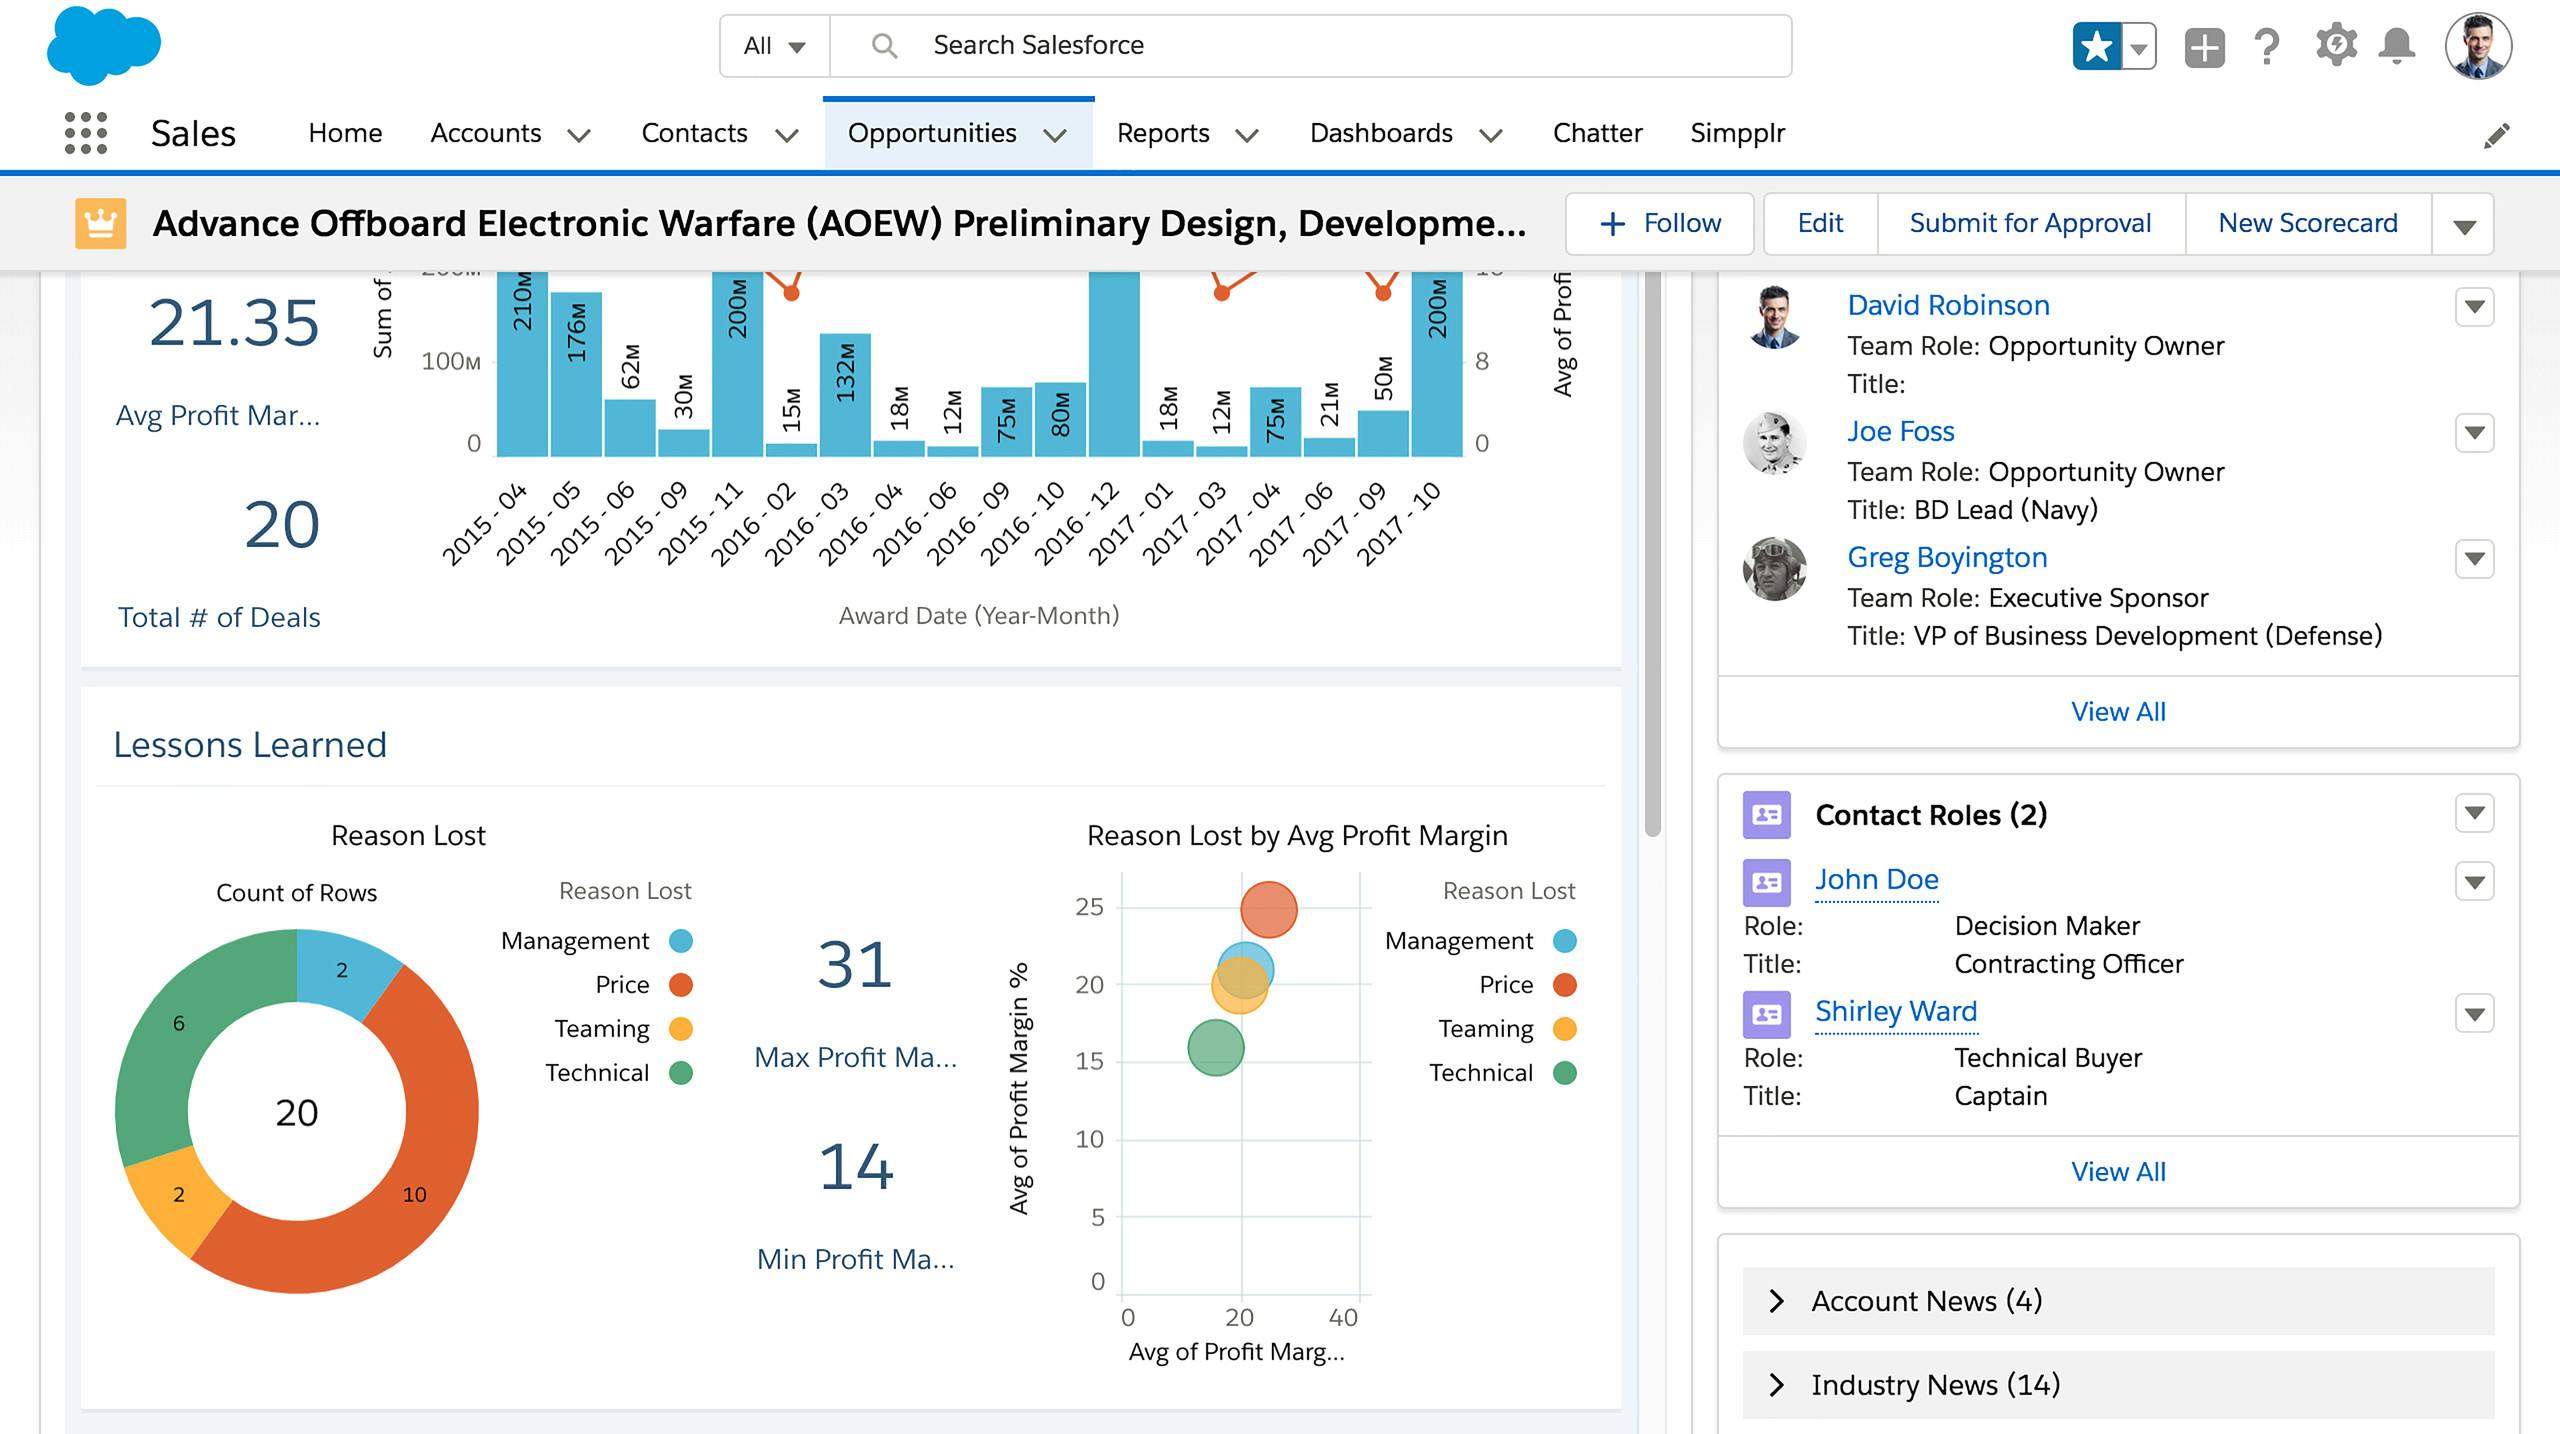Expand the Opportunities tab chevron
Viewport: 2560px width, 1434px height.
(x=1055, y=135)
